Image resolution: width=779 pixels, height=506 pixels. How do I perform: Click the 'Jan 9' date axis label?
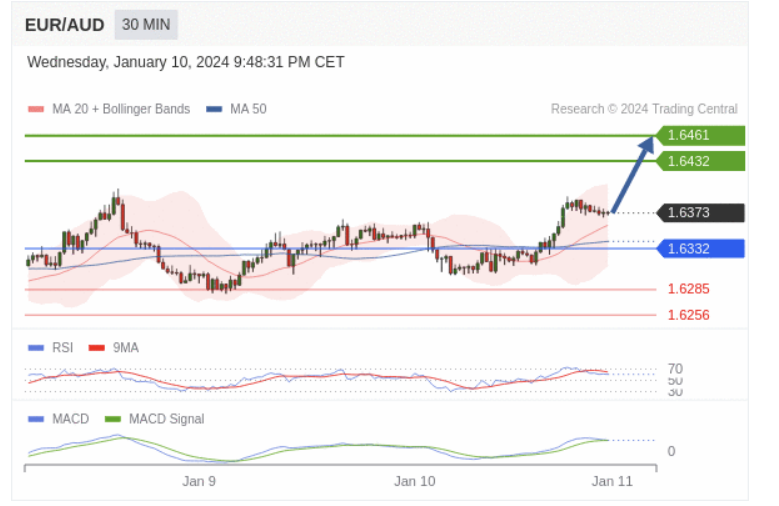(199, 481)
